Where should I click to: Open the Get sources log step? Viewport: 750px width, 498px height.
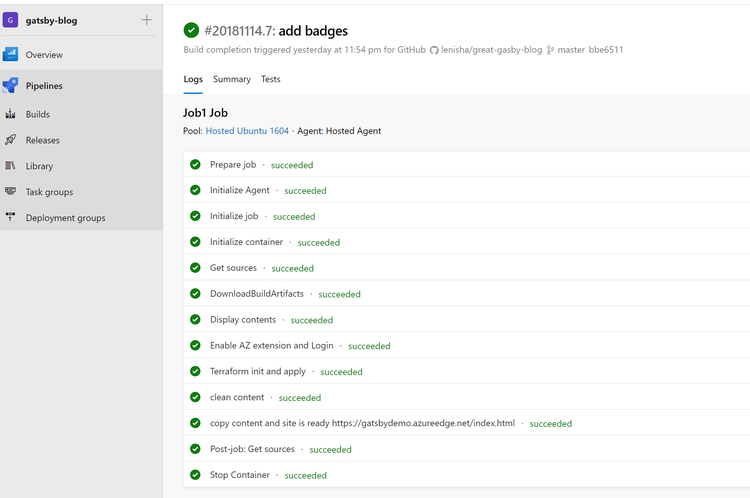pyautogui.click(x=466, y=268)
